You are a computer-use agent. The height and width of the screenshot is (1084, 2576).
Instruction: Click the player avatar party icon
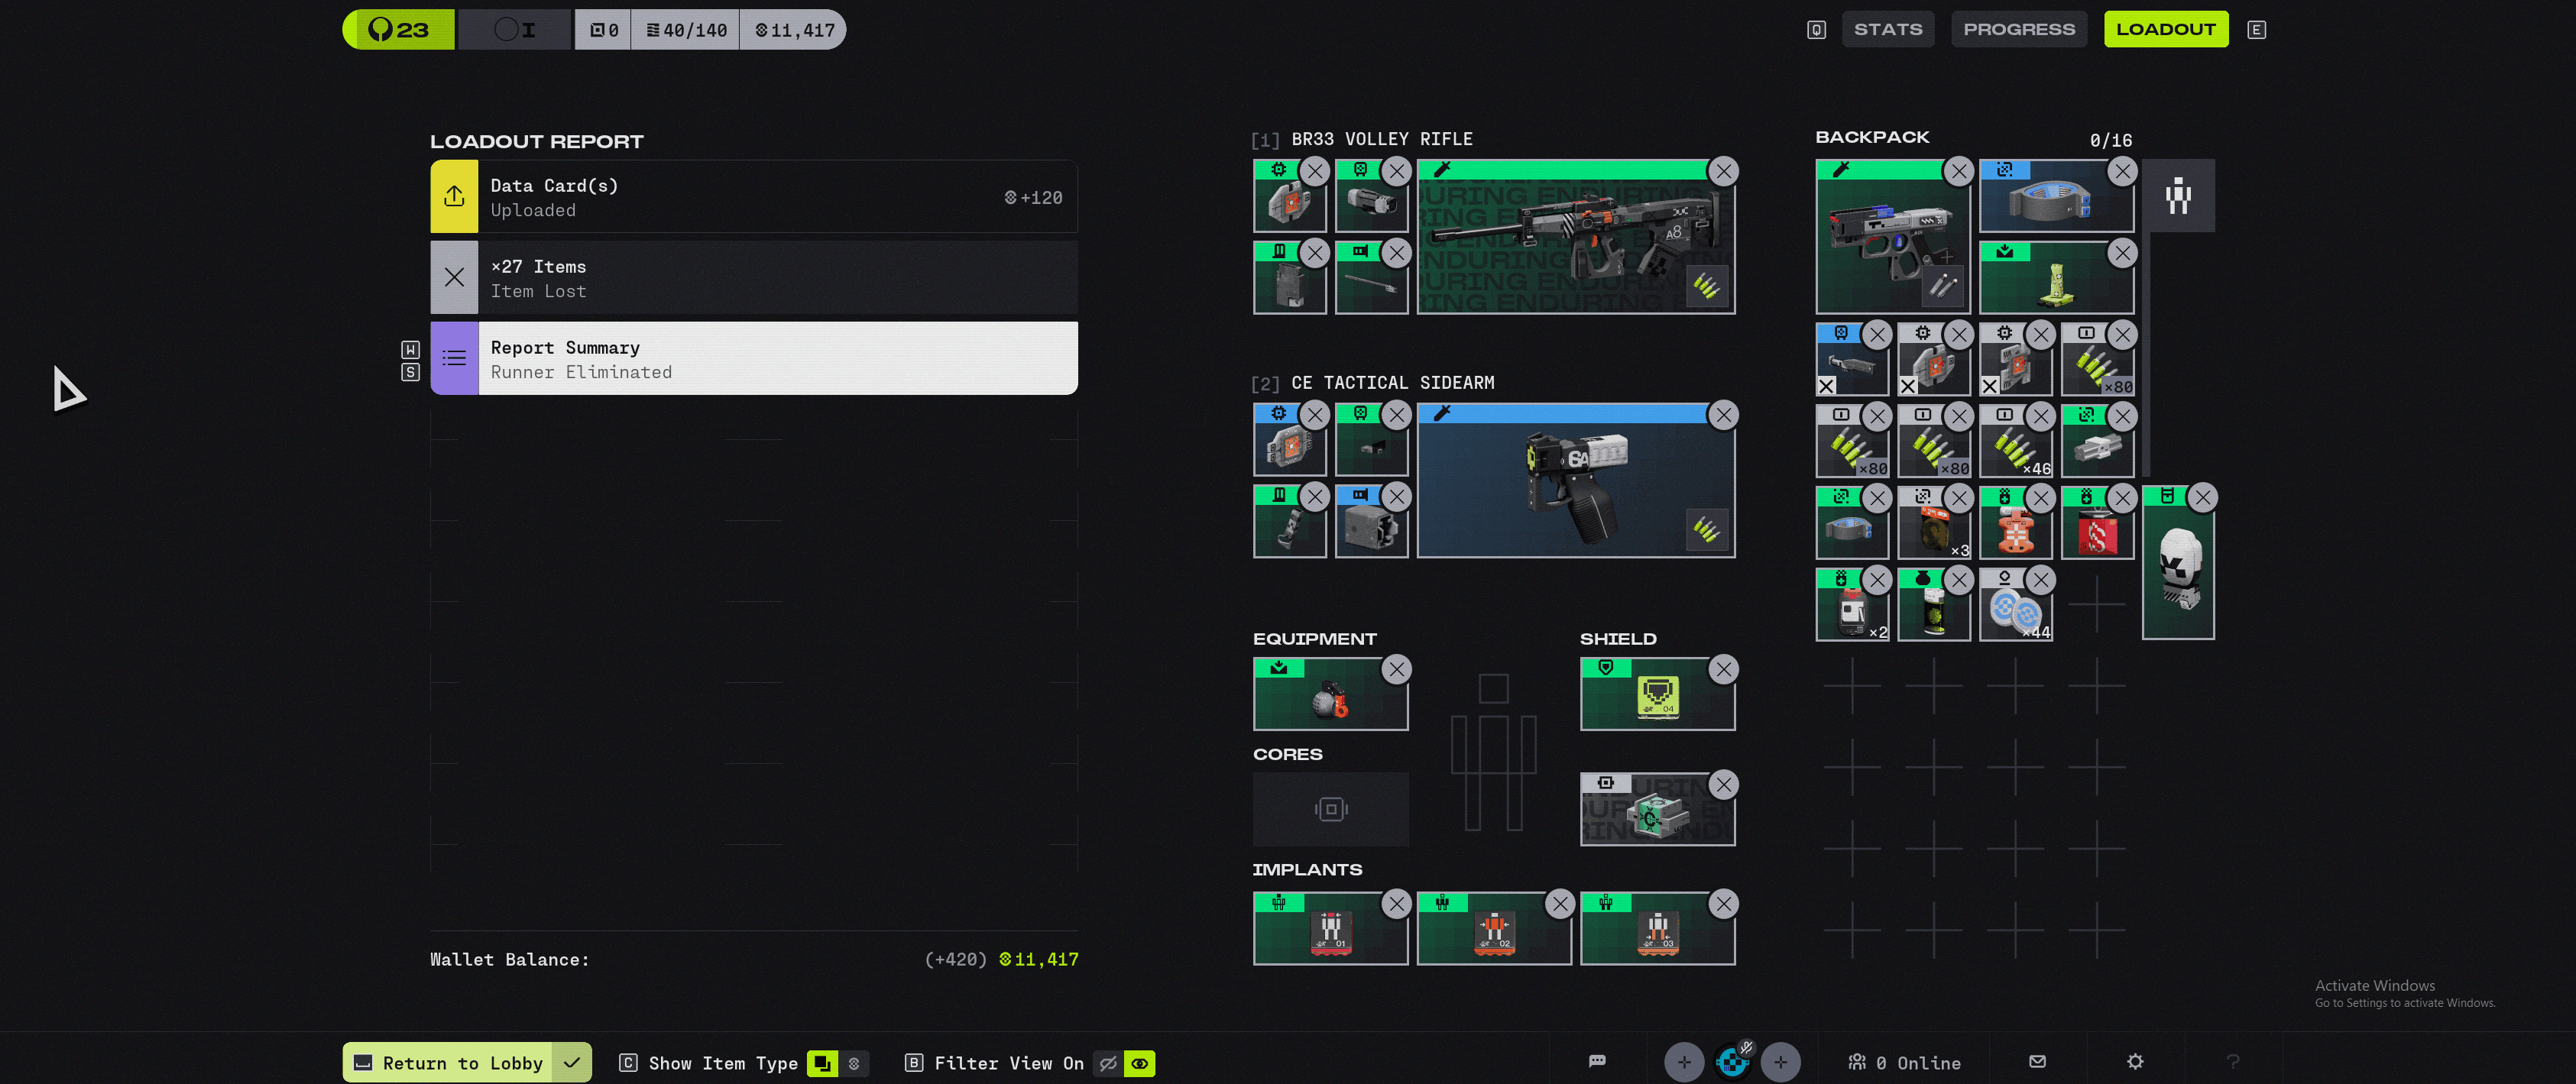1732,1061
